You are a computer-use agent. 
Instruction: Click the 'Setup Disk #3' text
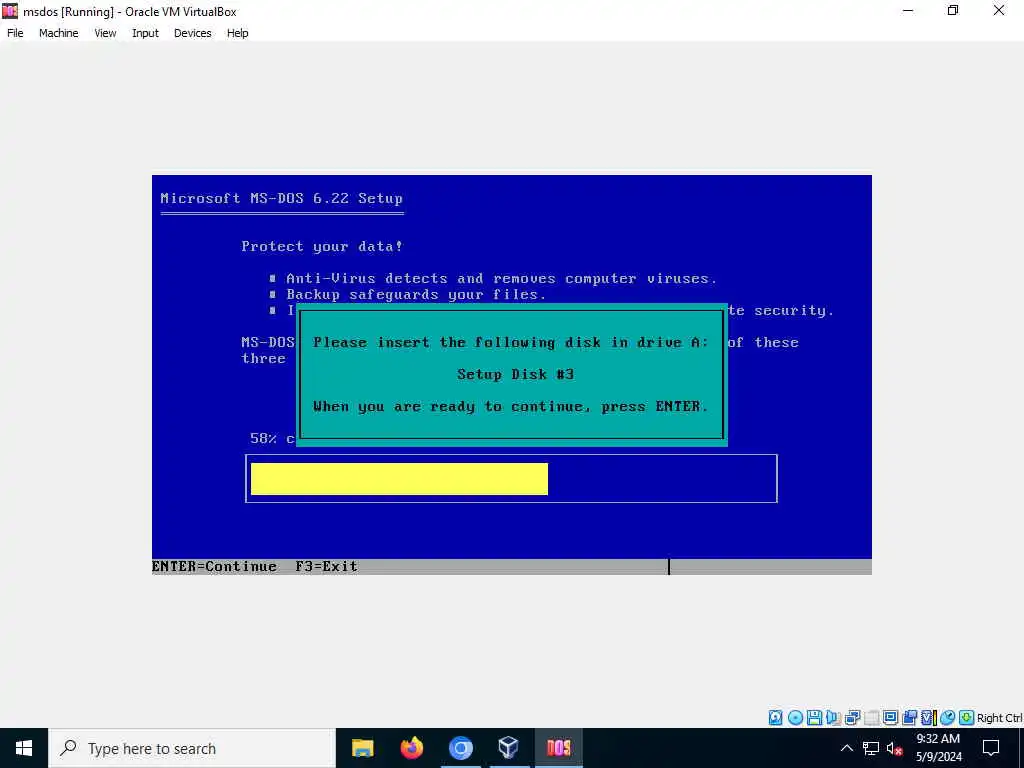click(515, 374)
